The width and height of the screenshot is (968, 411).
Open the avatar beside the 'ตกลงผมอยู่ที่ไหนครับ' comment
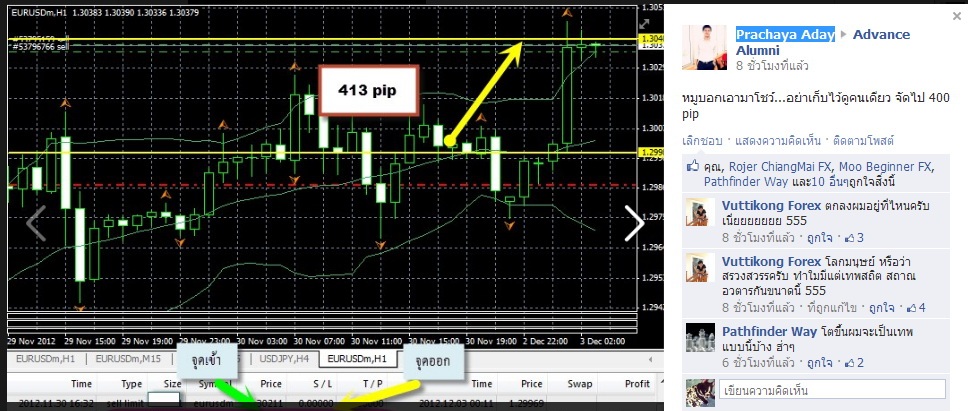(701, 212)
